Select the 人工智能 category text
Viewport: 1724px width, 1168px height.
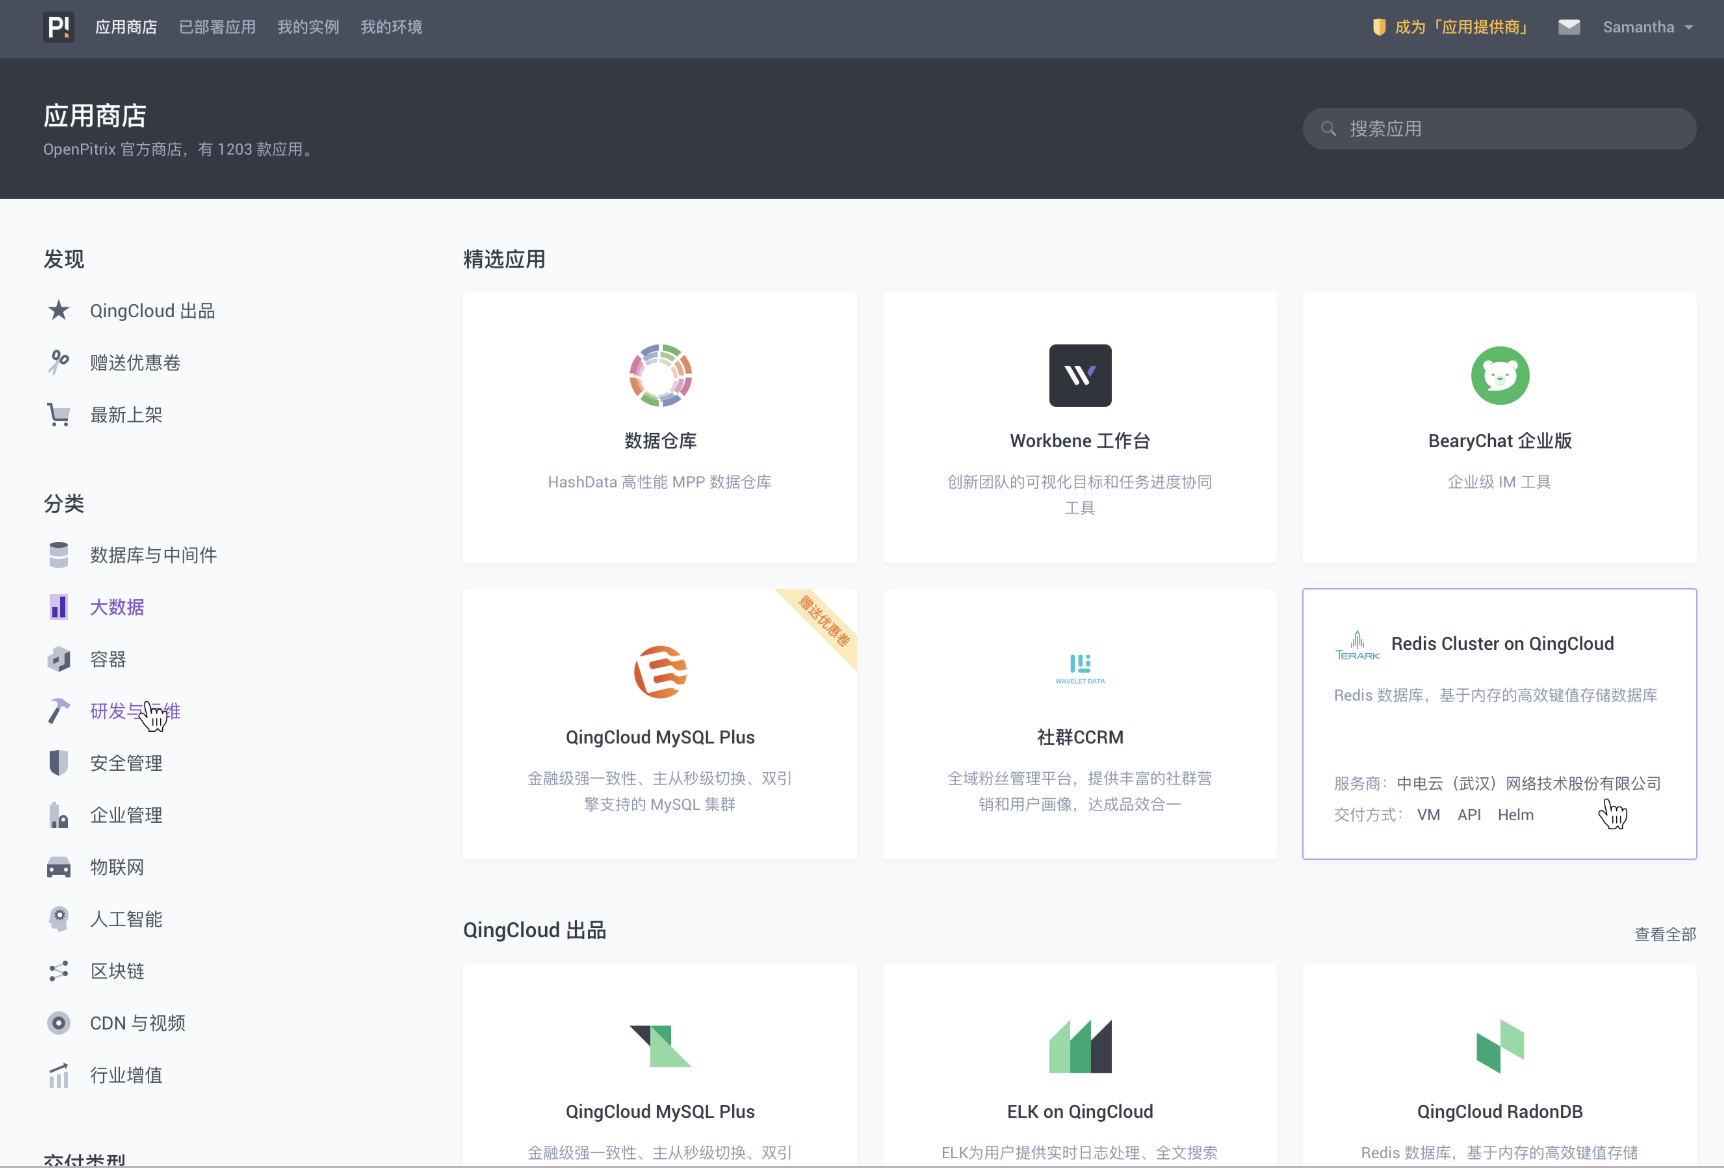(x=126, y=919)
